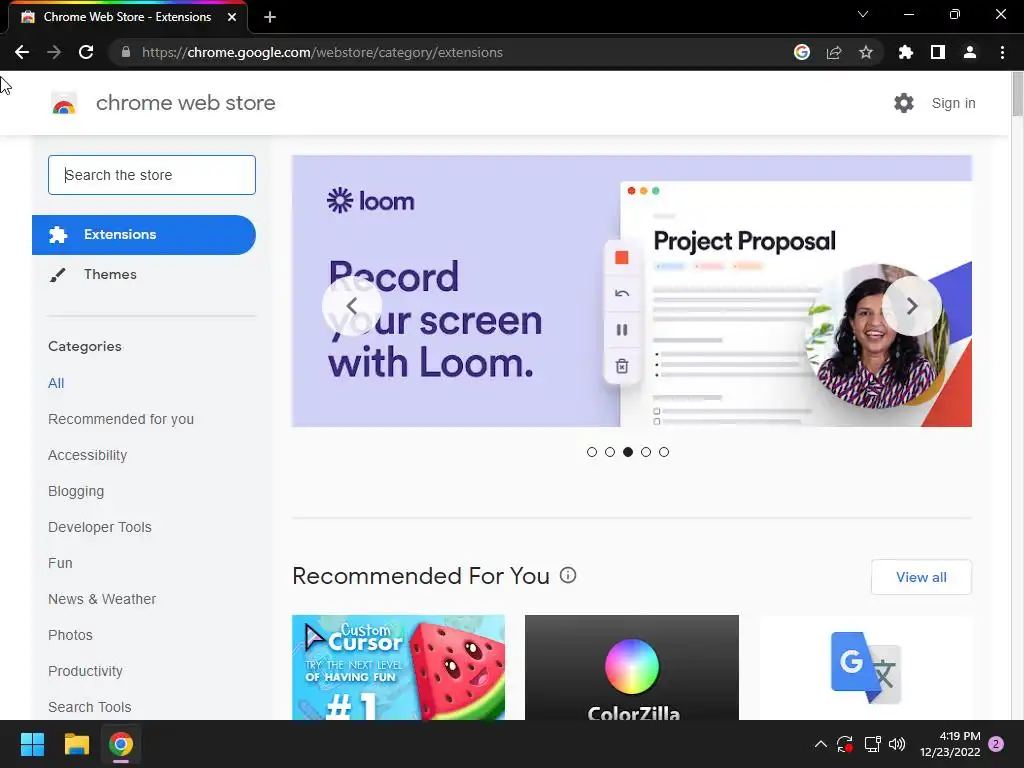Screen dimensions: 1024x768
Task: View all recommended extensions
Action: tap(921, 577)
